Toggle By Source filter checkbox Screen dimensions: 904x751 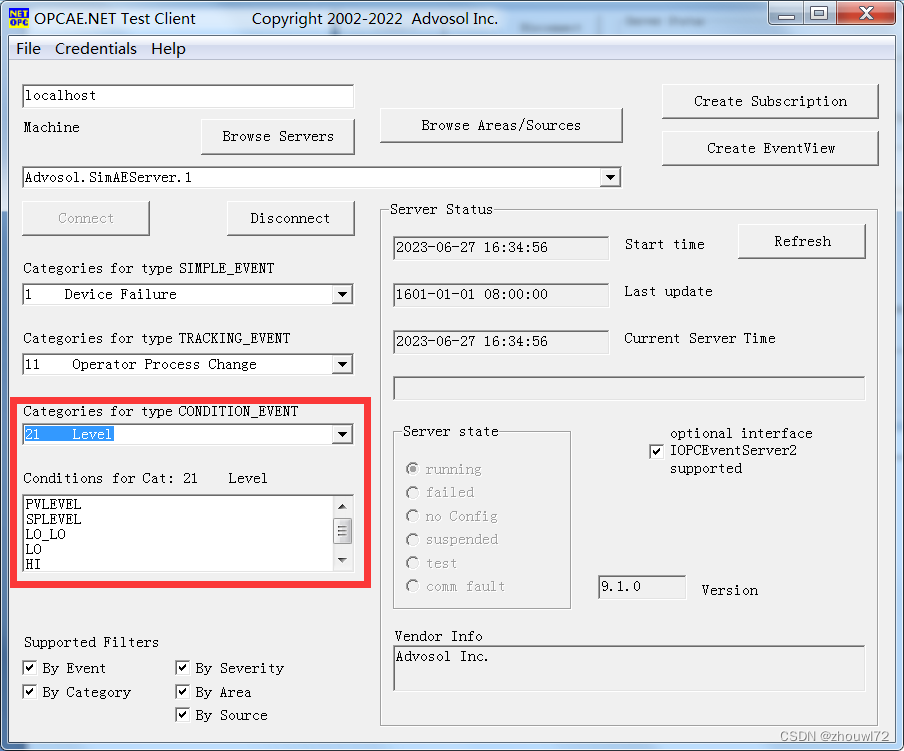pyautogui.click(x=182, y=715)
